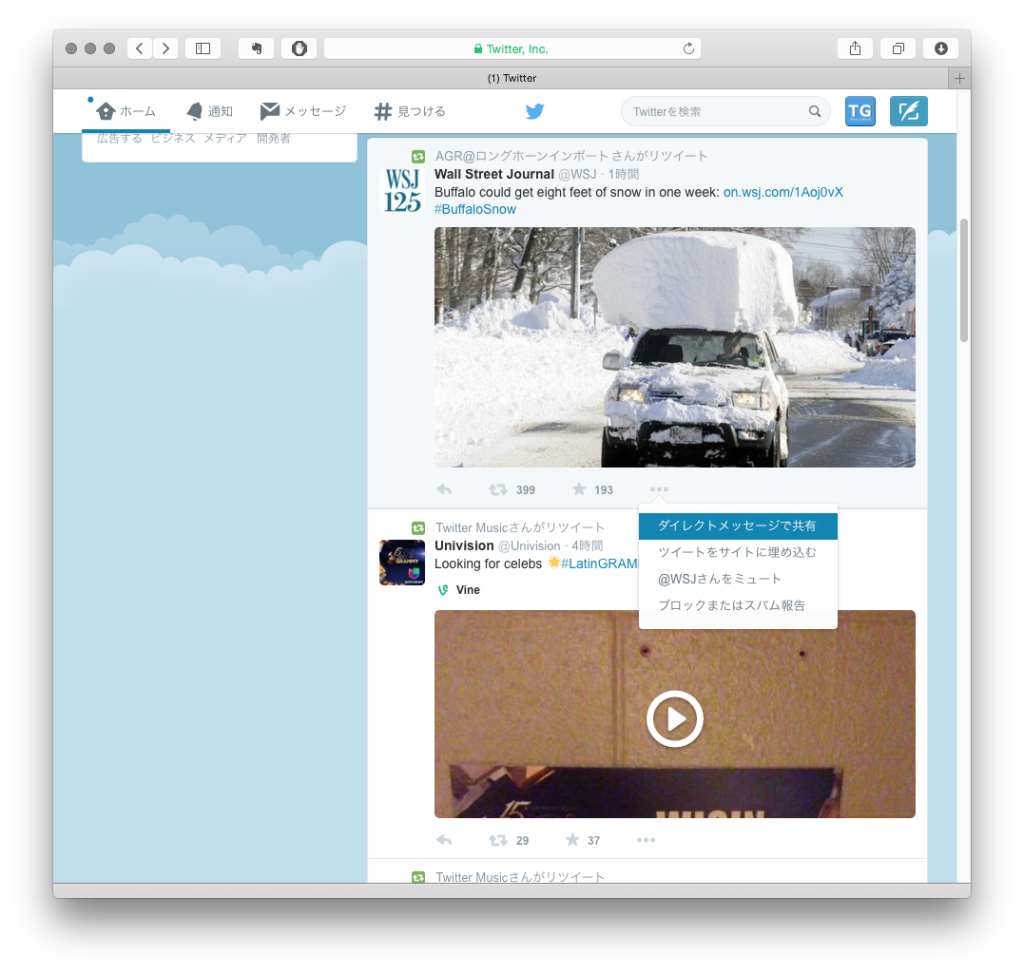The image size is (1024, 974).
Task: Open the more menu on WSJ tweet
Action: (x=659, y=489)
